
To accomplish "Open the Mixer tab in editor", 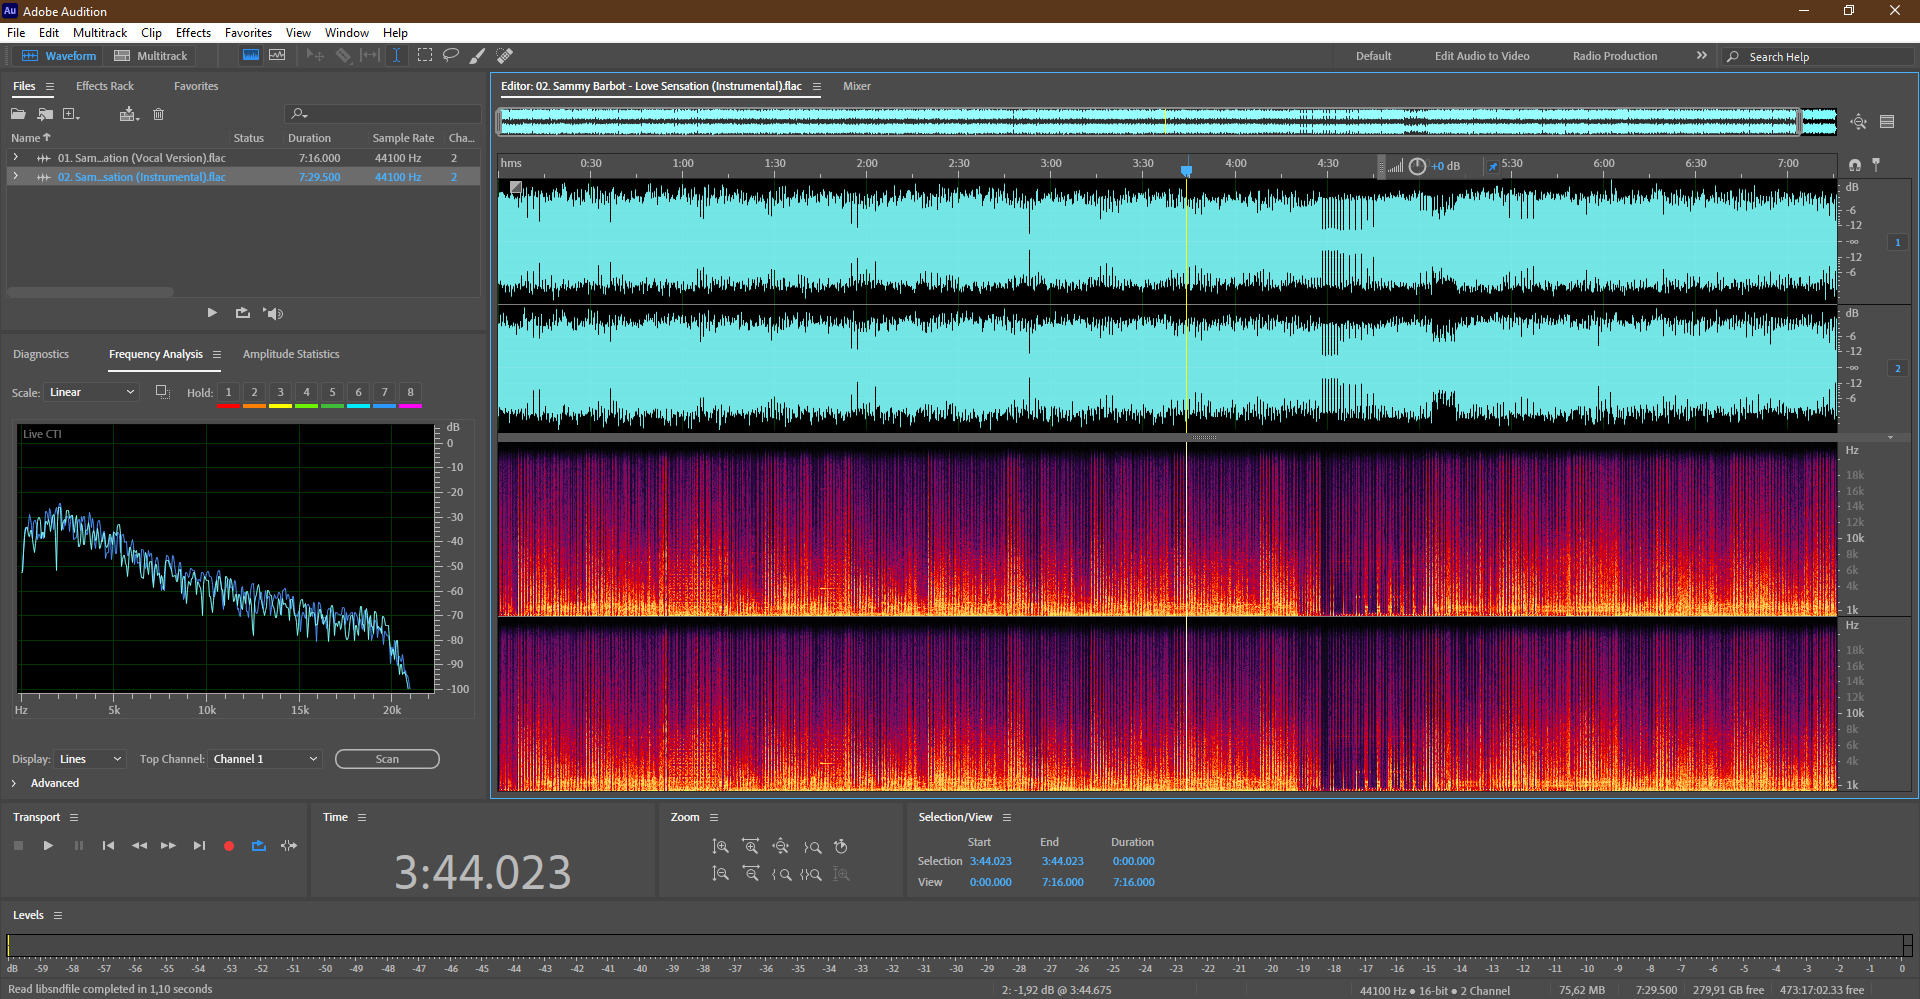I will [857, 86].
